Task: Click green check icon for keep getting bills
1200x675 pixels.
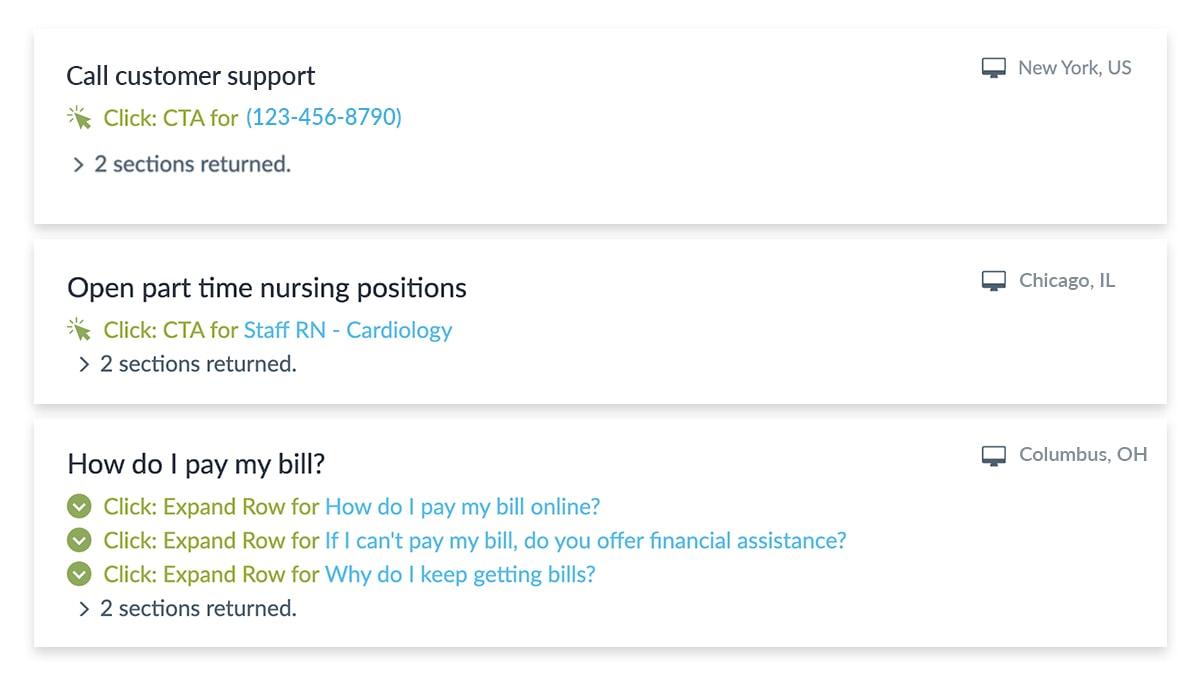Action: (x=78, y=575)
